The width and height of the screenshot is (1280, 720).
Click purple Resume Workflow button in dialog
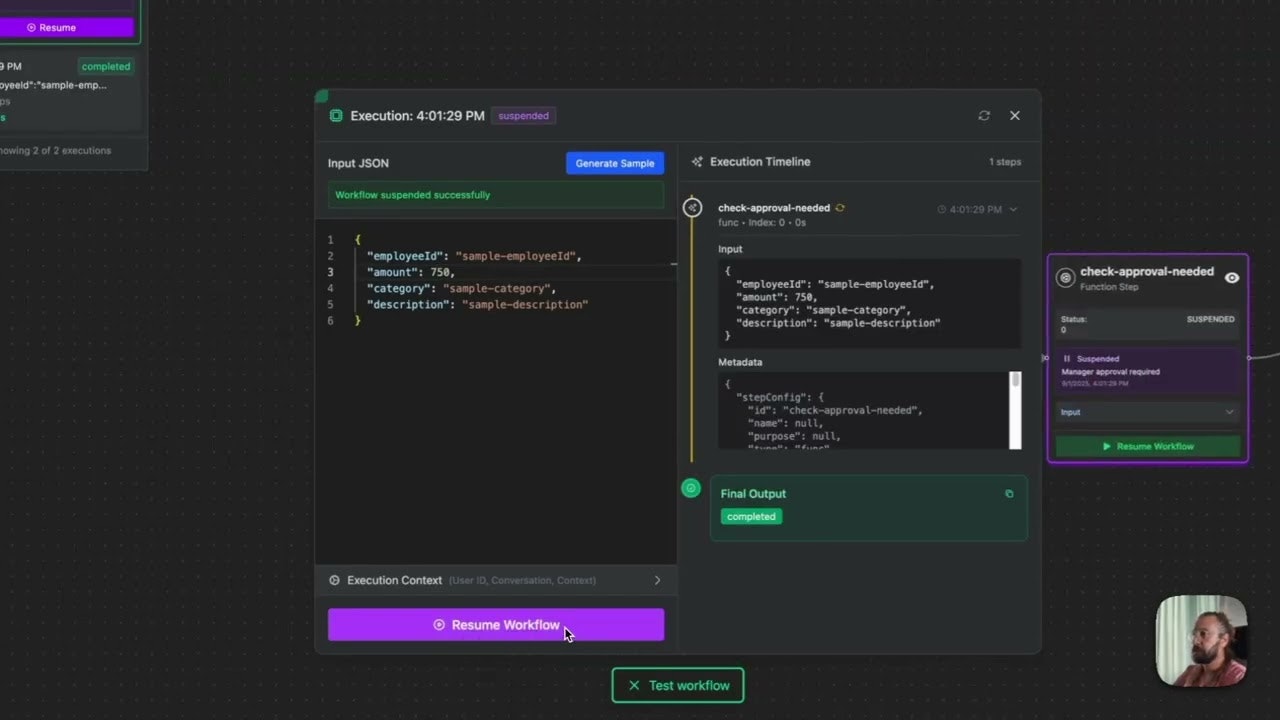pos(496,625)
